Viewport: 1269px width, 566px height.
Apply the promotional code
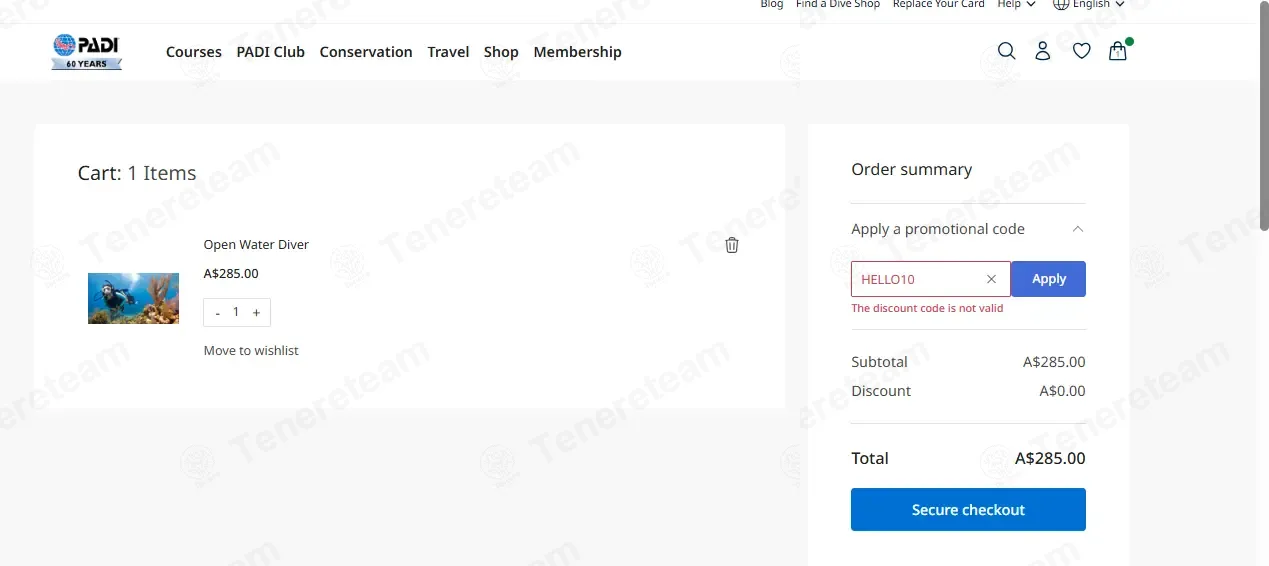1048,279
